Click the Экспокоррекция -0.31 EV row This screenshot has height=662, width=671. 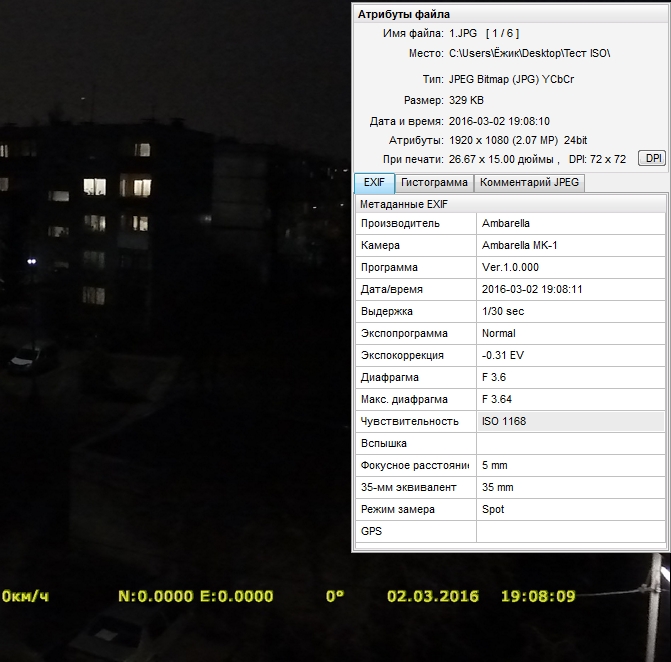point(511,356)
